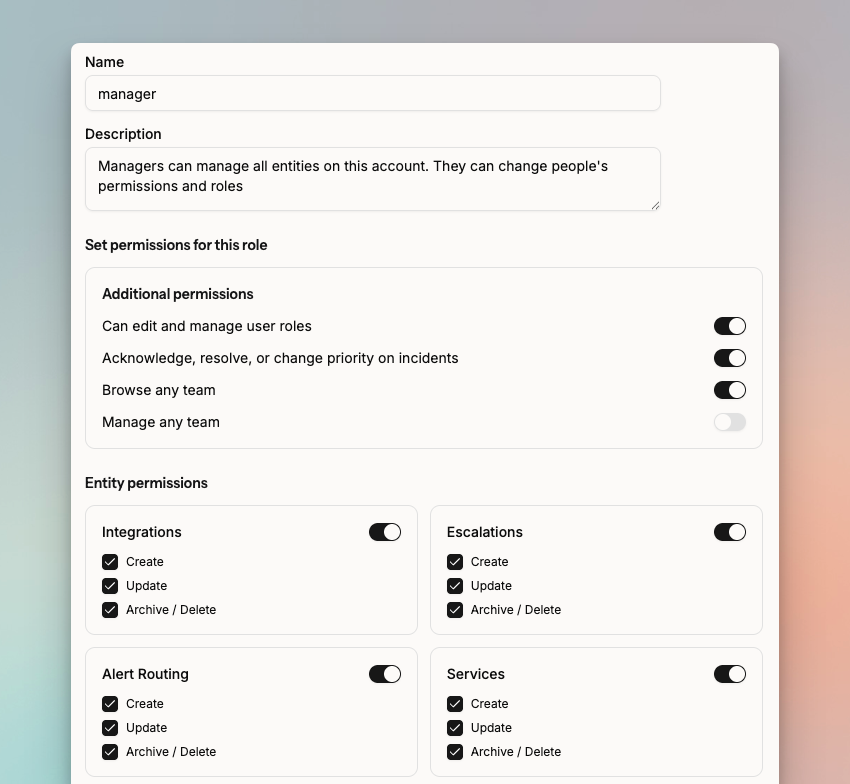The width and height of the screenshot is (850, 784).
Task: Click the 'Browse any team' label
Action: pos(159,390)
